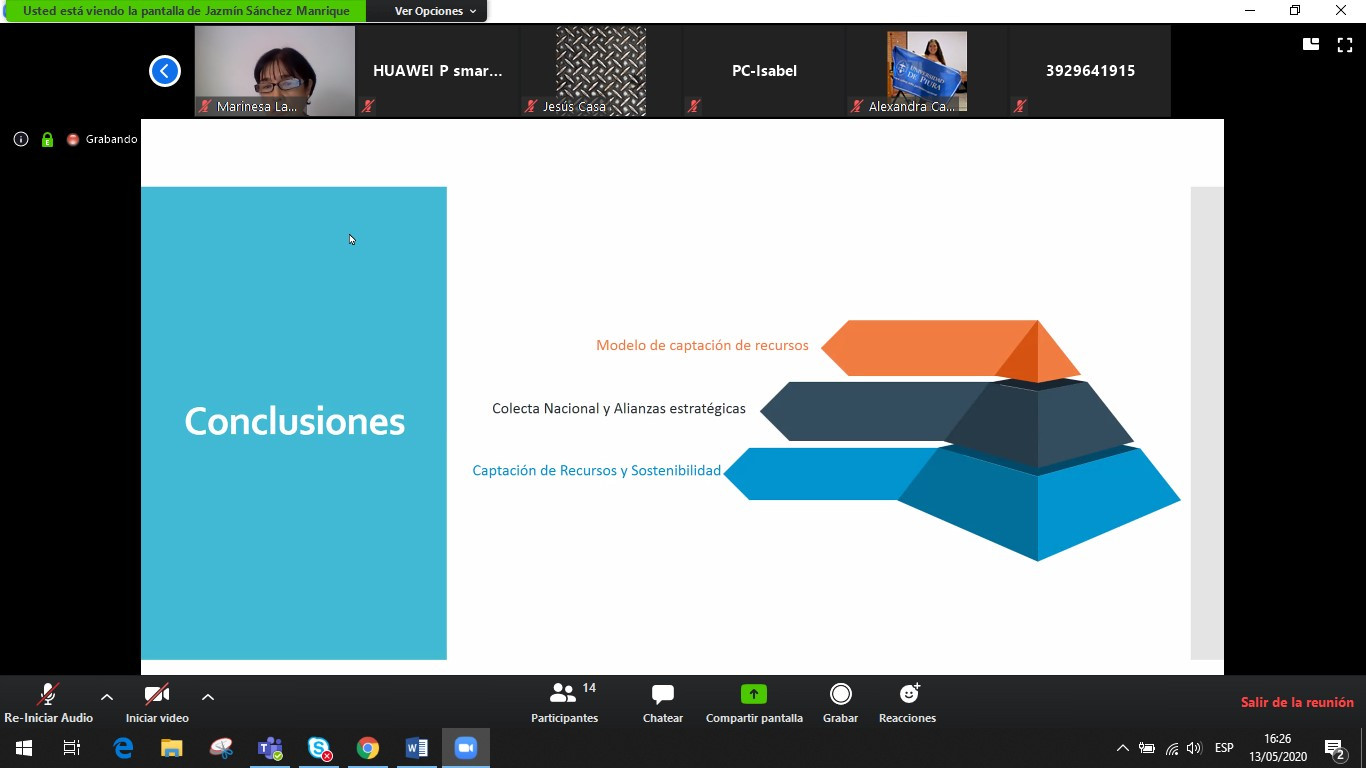Open Microsoft Word from the taskbar
Image resolution: width=1366 pixels, height=768 pixels.
click(x=417, y=748)
